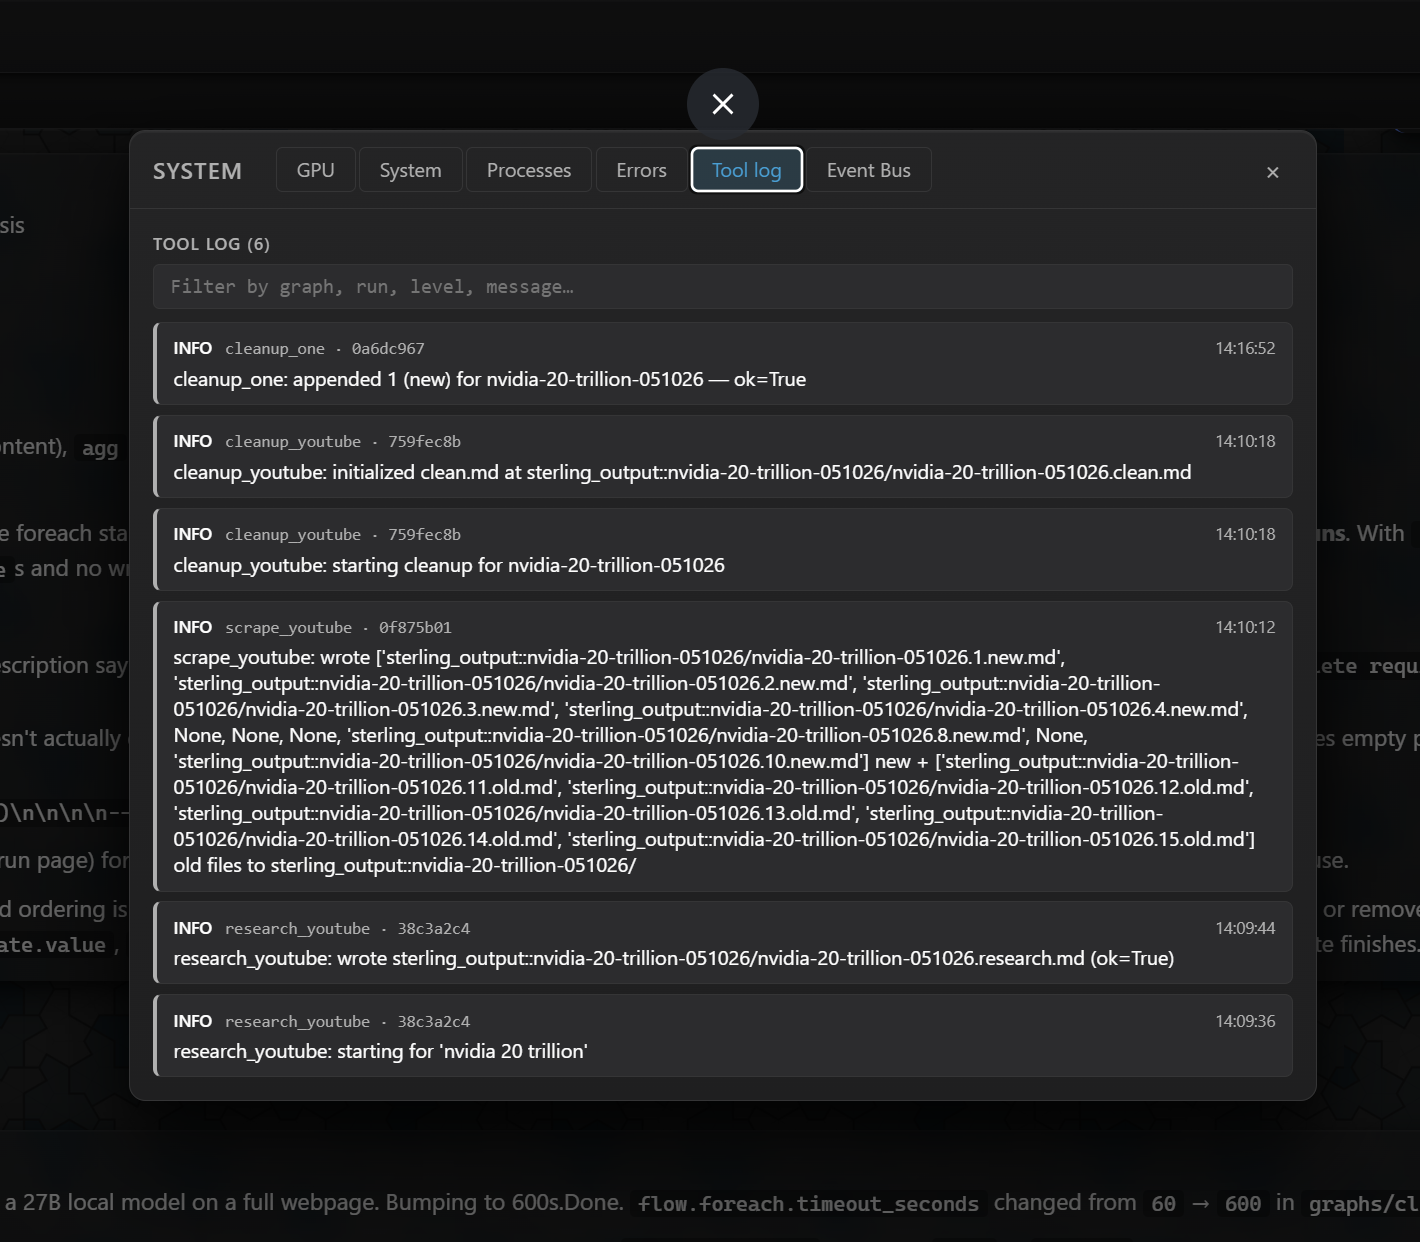Screen dimensions: 1420x1242
Task: Click the round X button above the modal
Action: click(723, 104)
